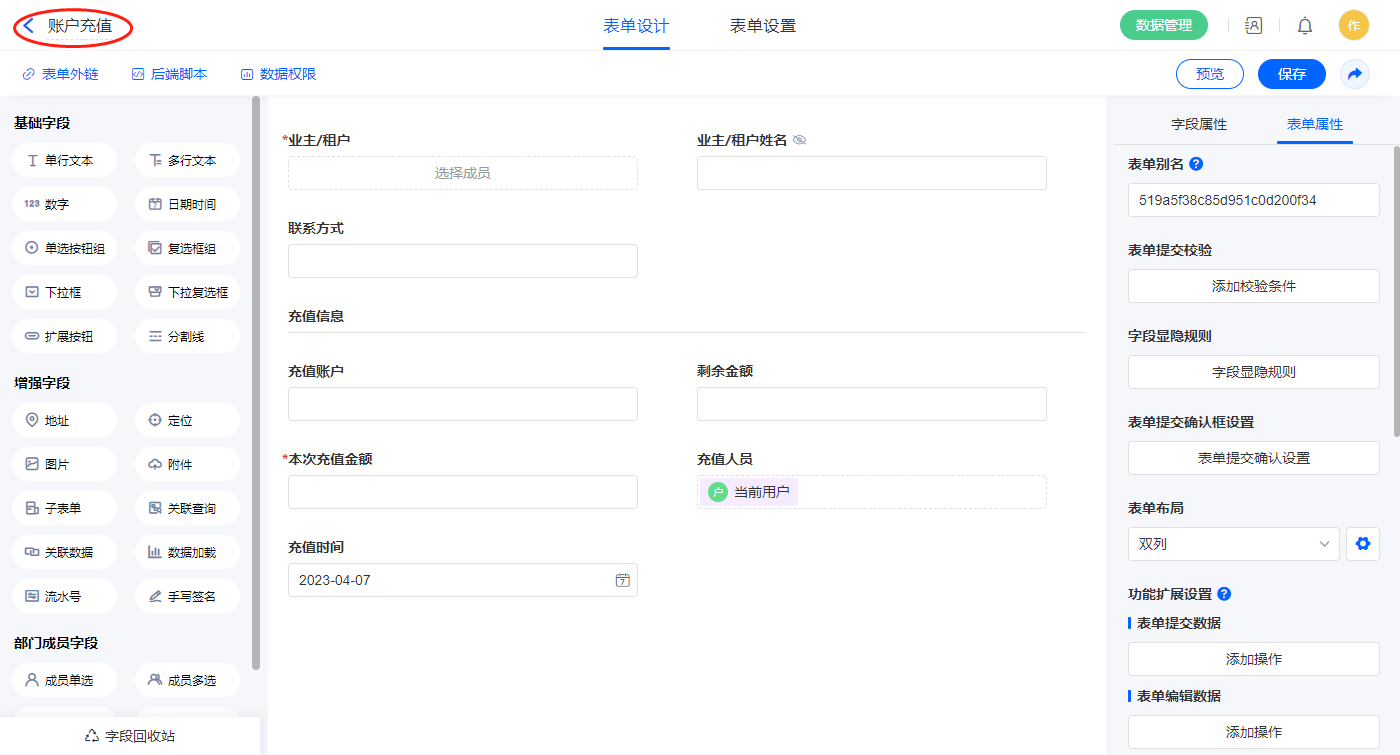Click the user avatar icon
This screenshot has height=755, width=1400.
click(x=1353, y=26)
